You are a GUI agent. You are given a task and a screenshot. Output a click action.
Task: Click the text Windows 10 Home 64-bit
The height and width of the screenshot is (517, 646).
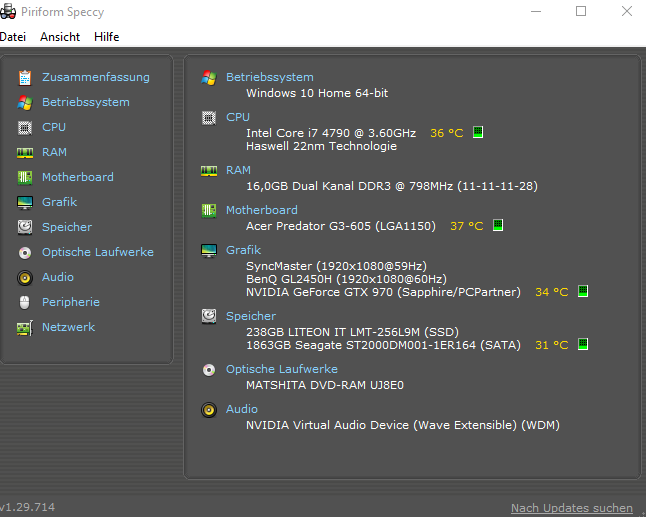point(317,93)
